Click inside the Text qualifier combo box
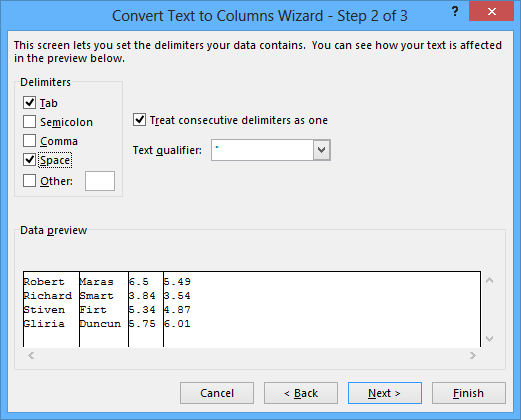 pyautogui.click(x=262, y=150)
